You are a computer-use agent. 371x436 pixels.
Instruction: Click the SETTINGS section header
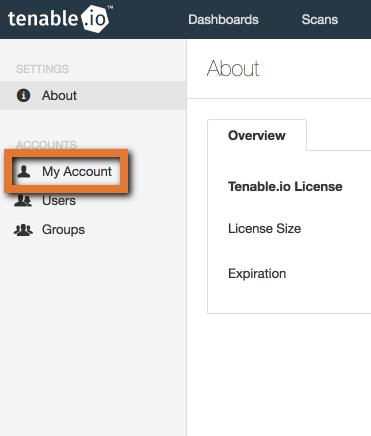42,69
